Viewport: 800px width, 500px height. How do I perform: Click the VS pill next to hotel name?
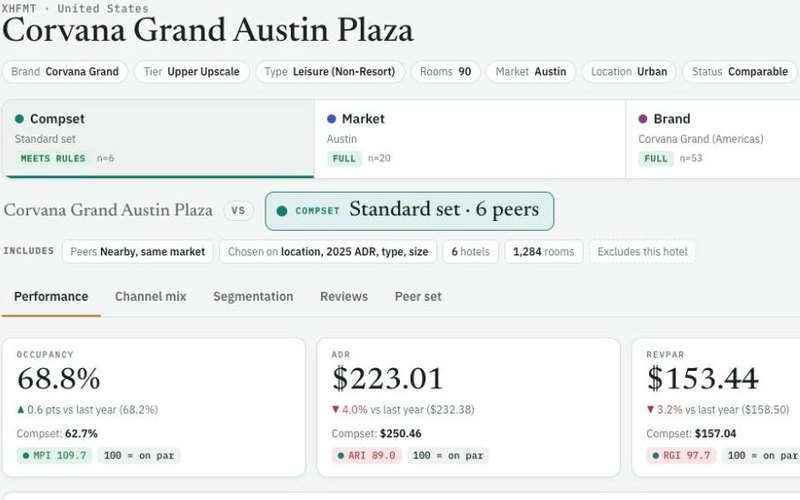pyautogui.click(x=238, y=210)
